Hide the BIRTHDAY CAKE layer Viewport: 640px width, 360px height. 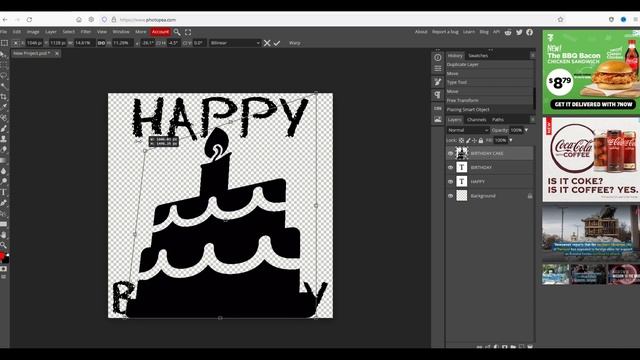(x=451, y=153)
